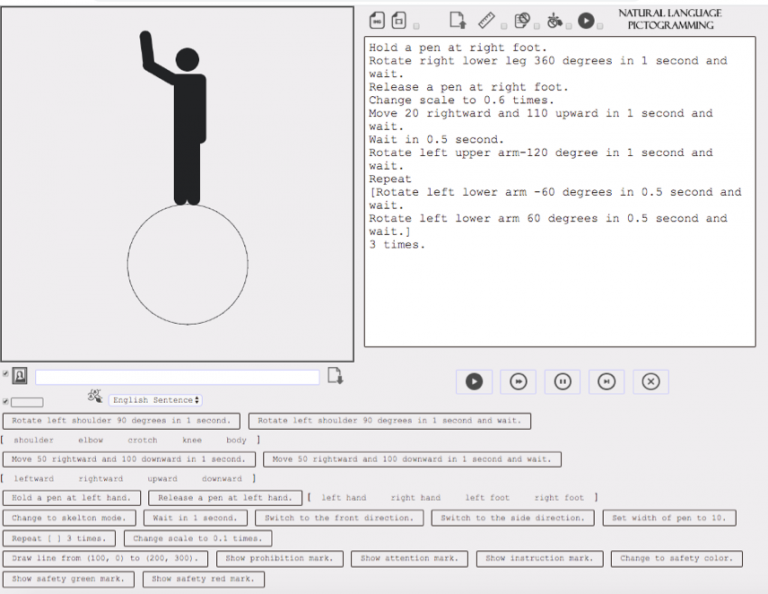Click 'Switch to the side direction.' button
This screenshot has height=594, width=768.
(513, 518)
